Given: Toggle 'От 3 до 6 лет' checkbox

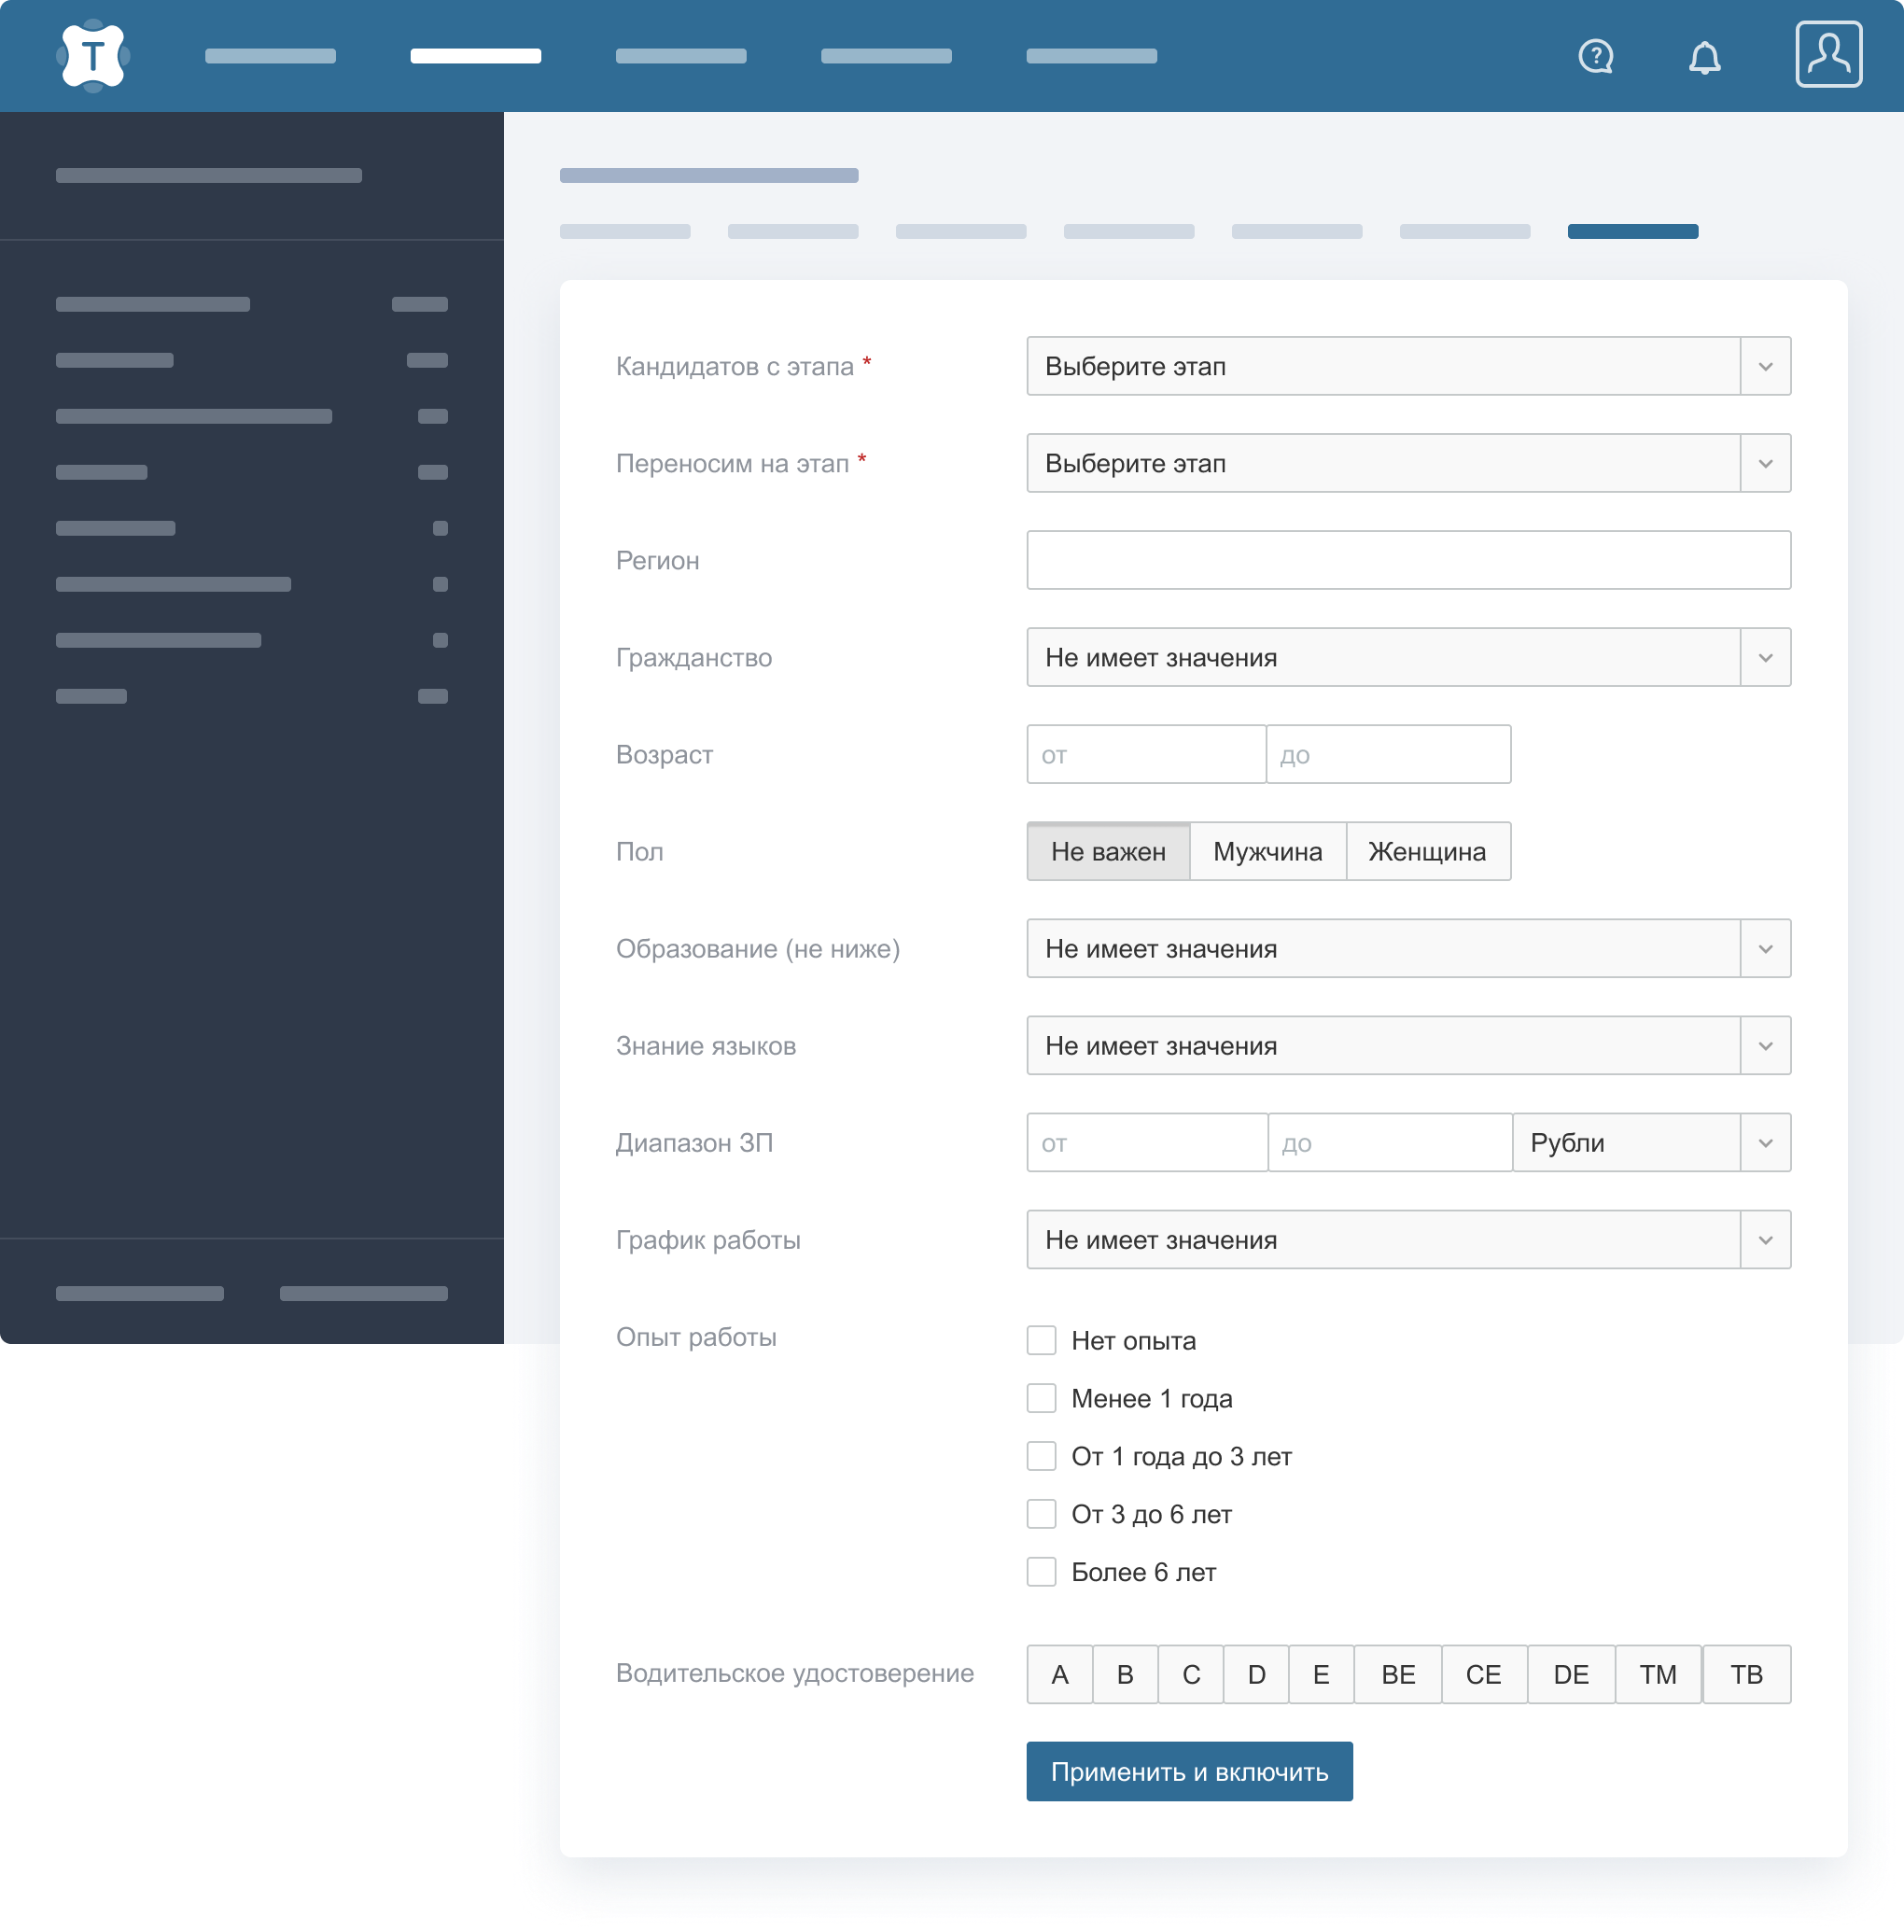Looking at the screenshot, I should (x=1041, y=1514).
